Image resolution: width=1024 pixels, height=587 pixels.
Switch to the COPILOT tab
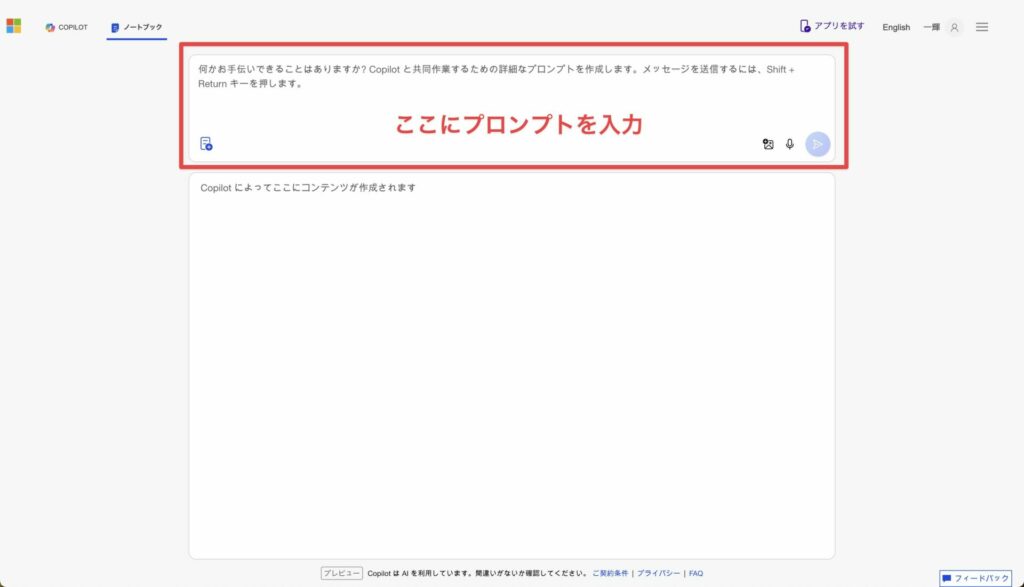(67, 27)
